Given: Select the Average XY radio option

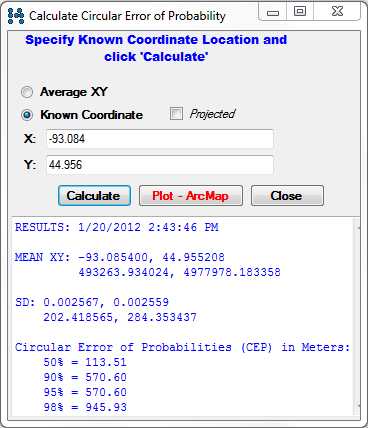Looking at the screenshot, I should tap(27, 92).
